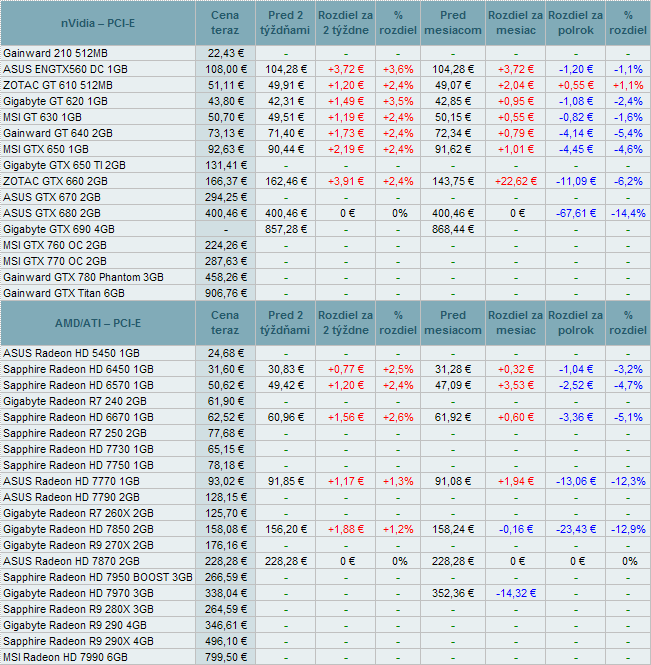The height and width of the screenshot is (665, 651).
Task: Click 'Gigabyte GT 620 1GB' name
Action: pyautogui.click(x=56, y=101)
